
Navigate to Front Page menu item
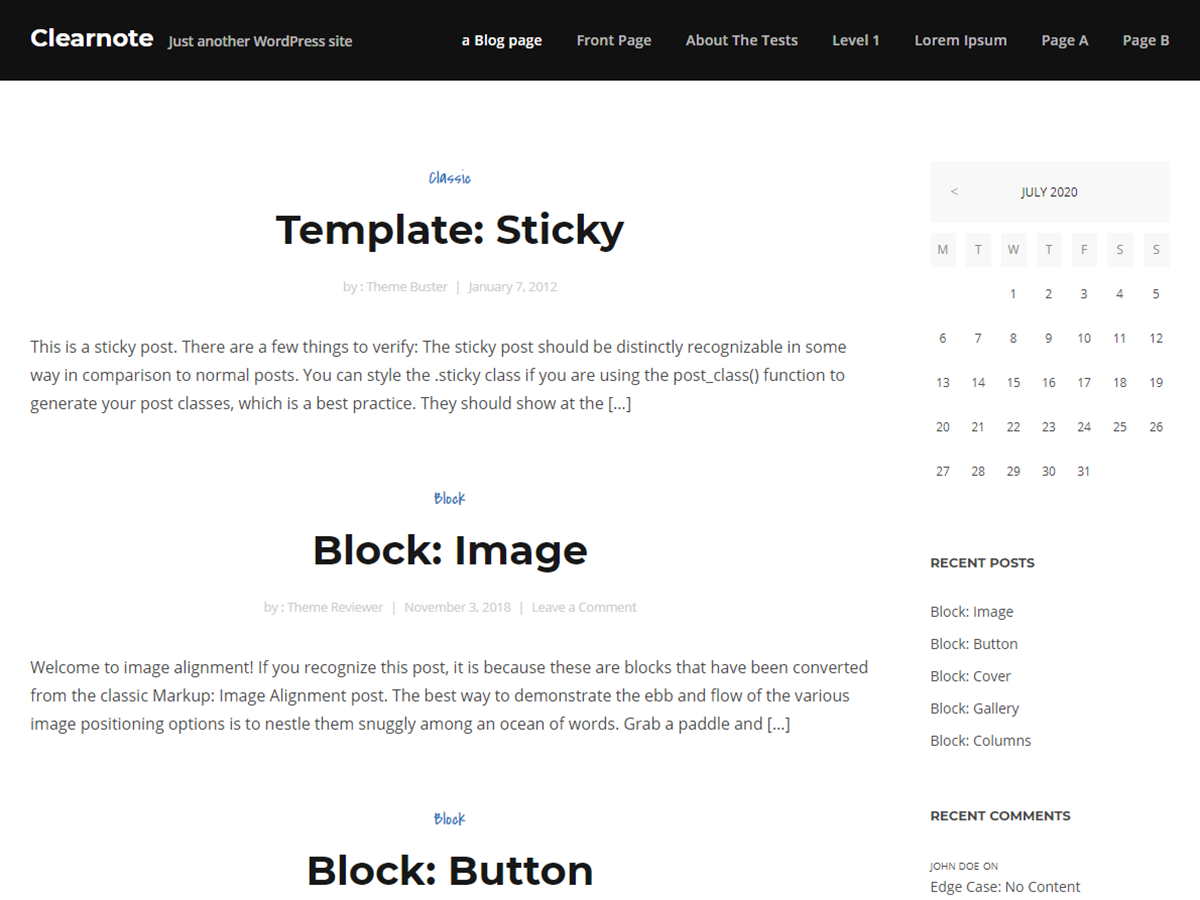[614, 41]
